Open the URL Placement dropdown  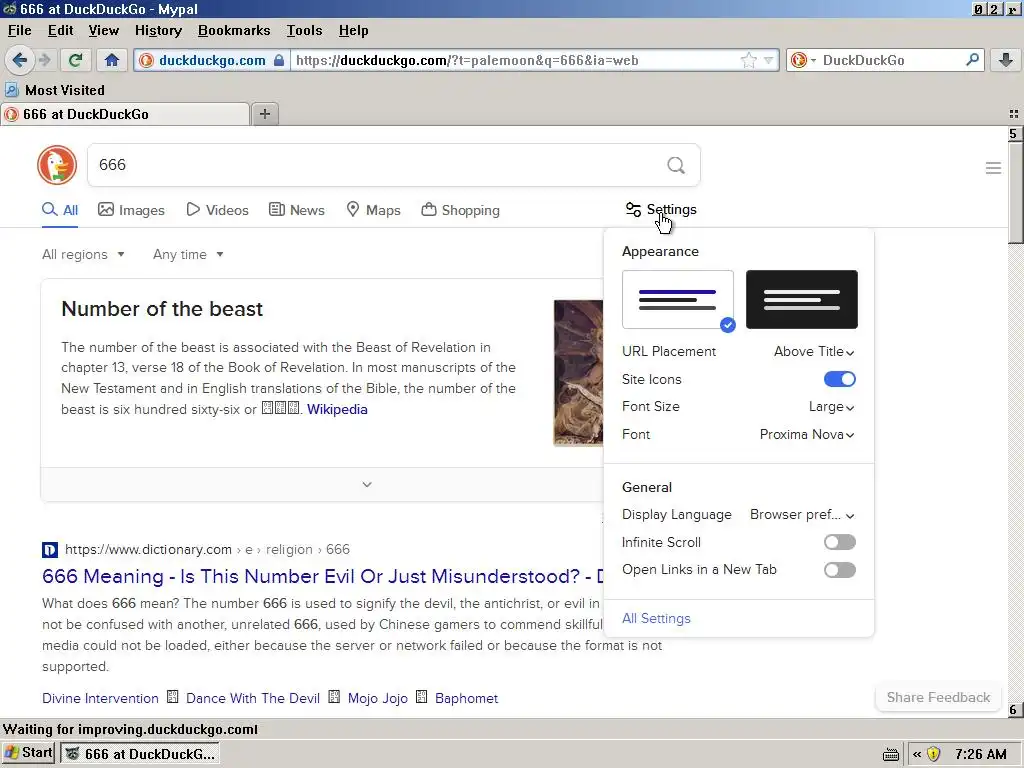tap(814, 351)
